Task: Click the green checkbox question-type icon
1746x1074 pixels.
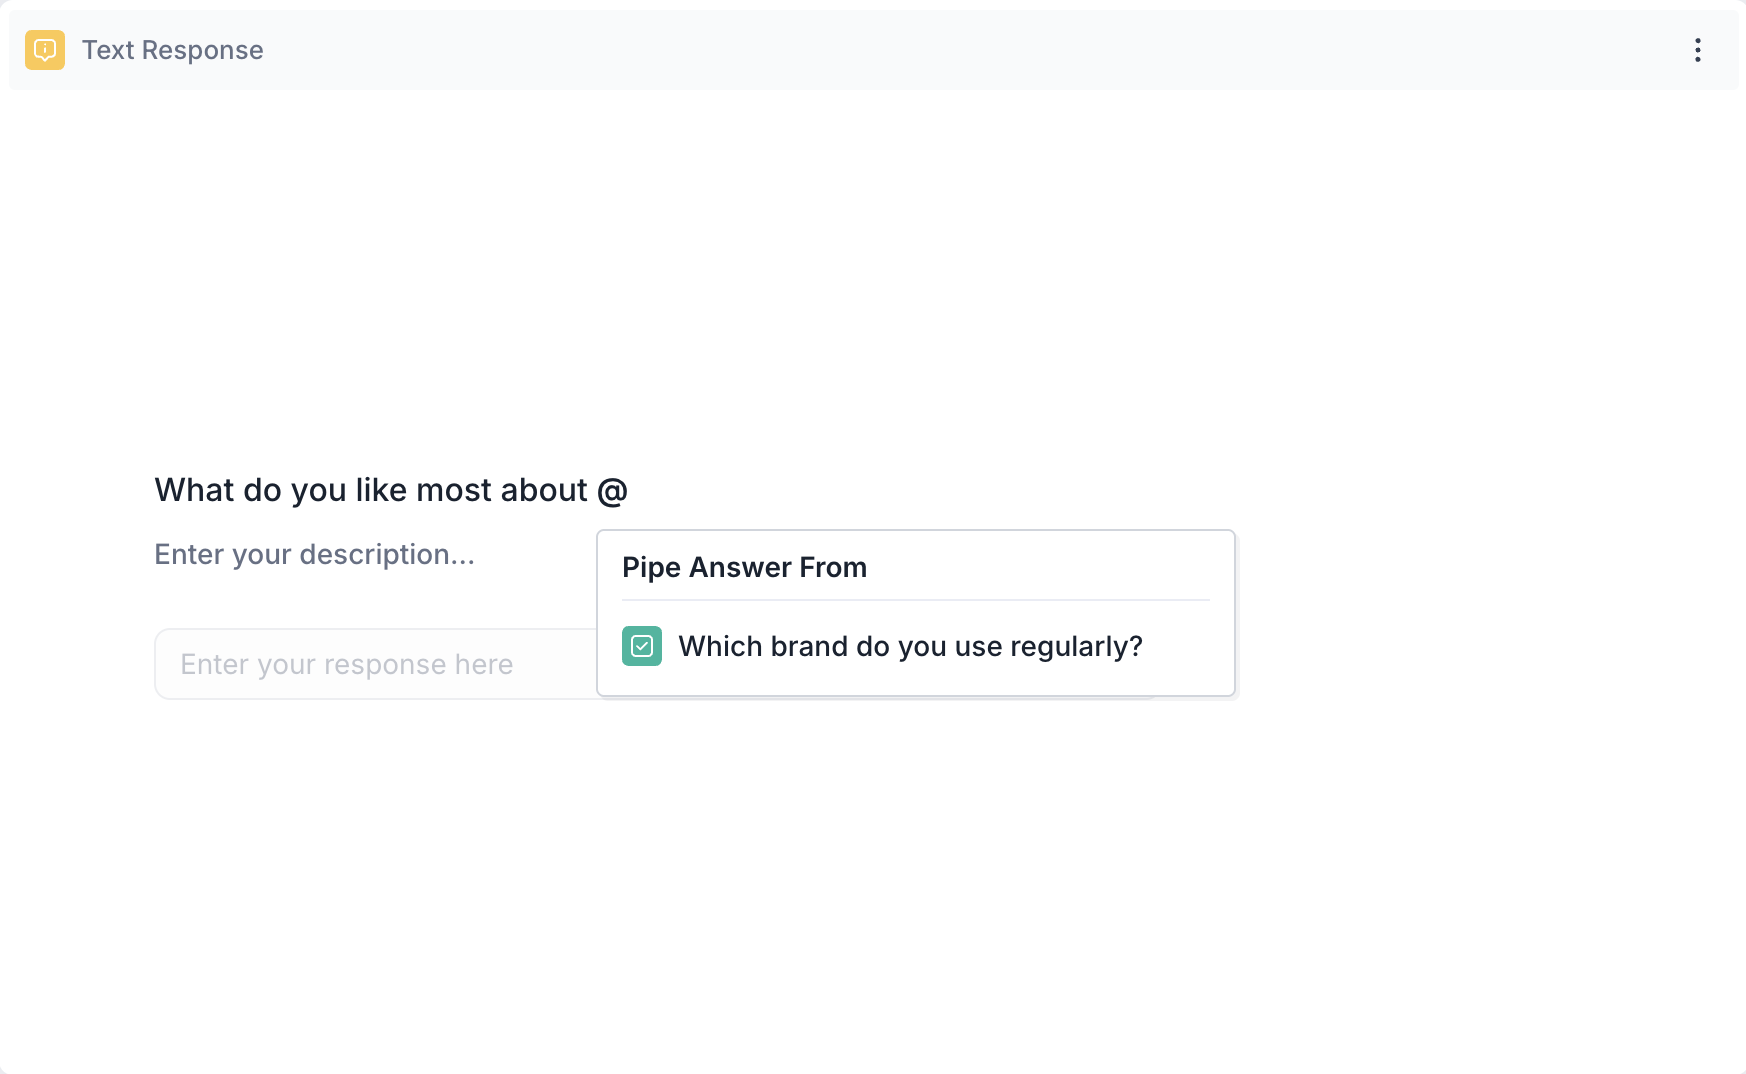Action: tap(642, 646)
